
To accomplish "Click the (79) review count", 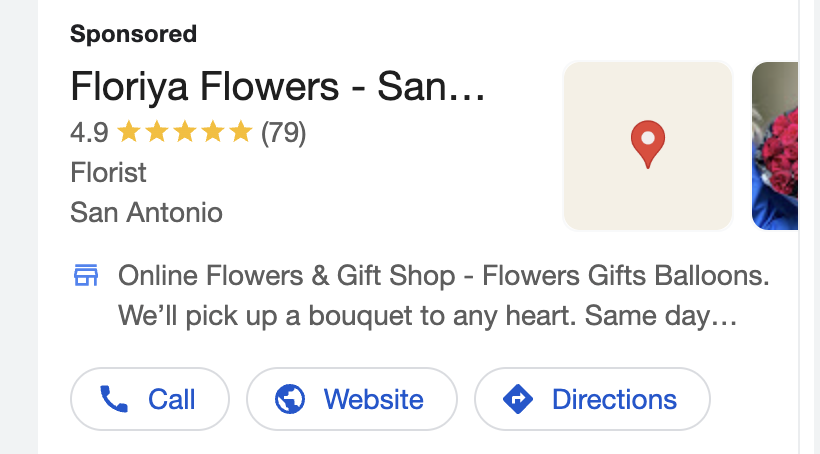I will (x=283, y=132).
